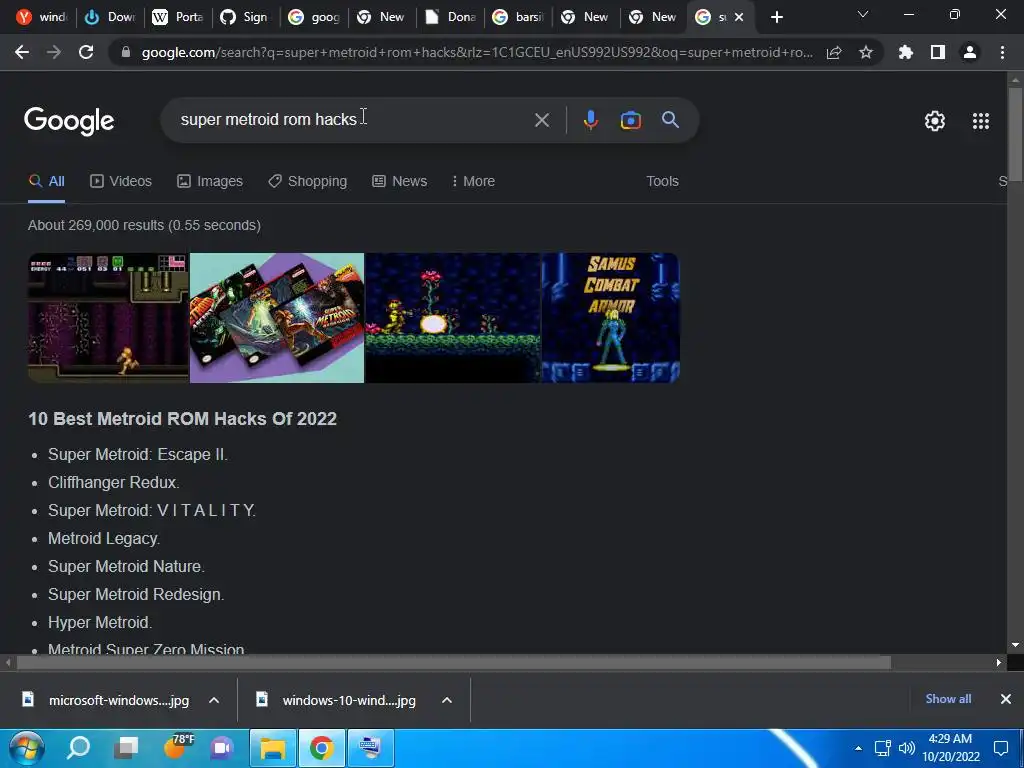Switch to the Videos results tab

pos(121,181)
